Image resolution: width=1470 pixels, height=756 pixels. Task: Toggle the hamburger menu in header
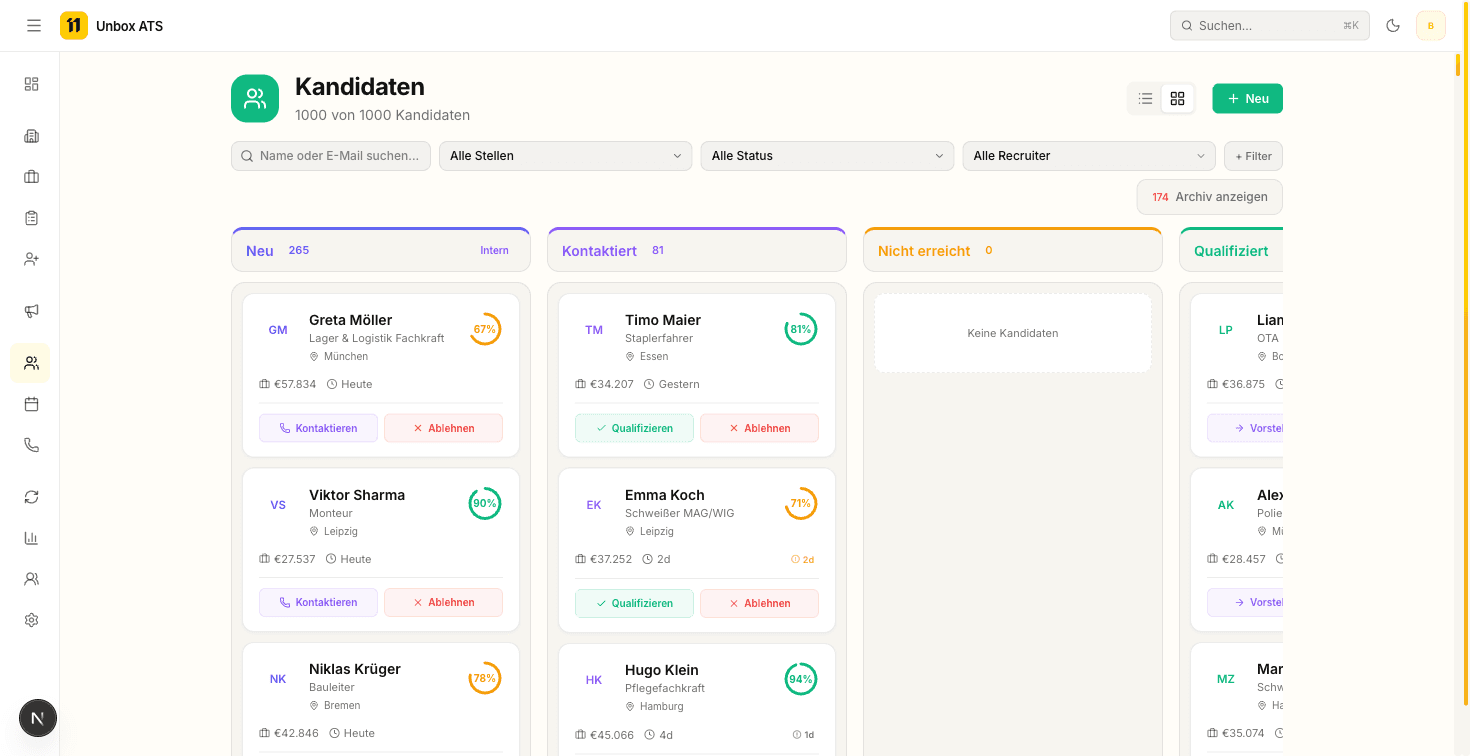coord(34,26)
